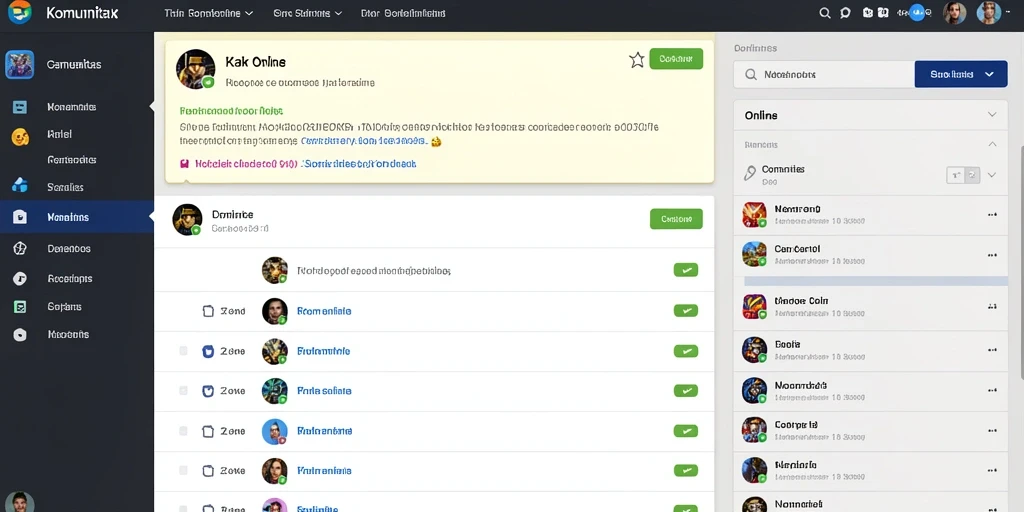The height and width of the screenshot is (512, 1024).
Task: Open more options for Uncoe Coln
Action: pos(992,306)
